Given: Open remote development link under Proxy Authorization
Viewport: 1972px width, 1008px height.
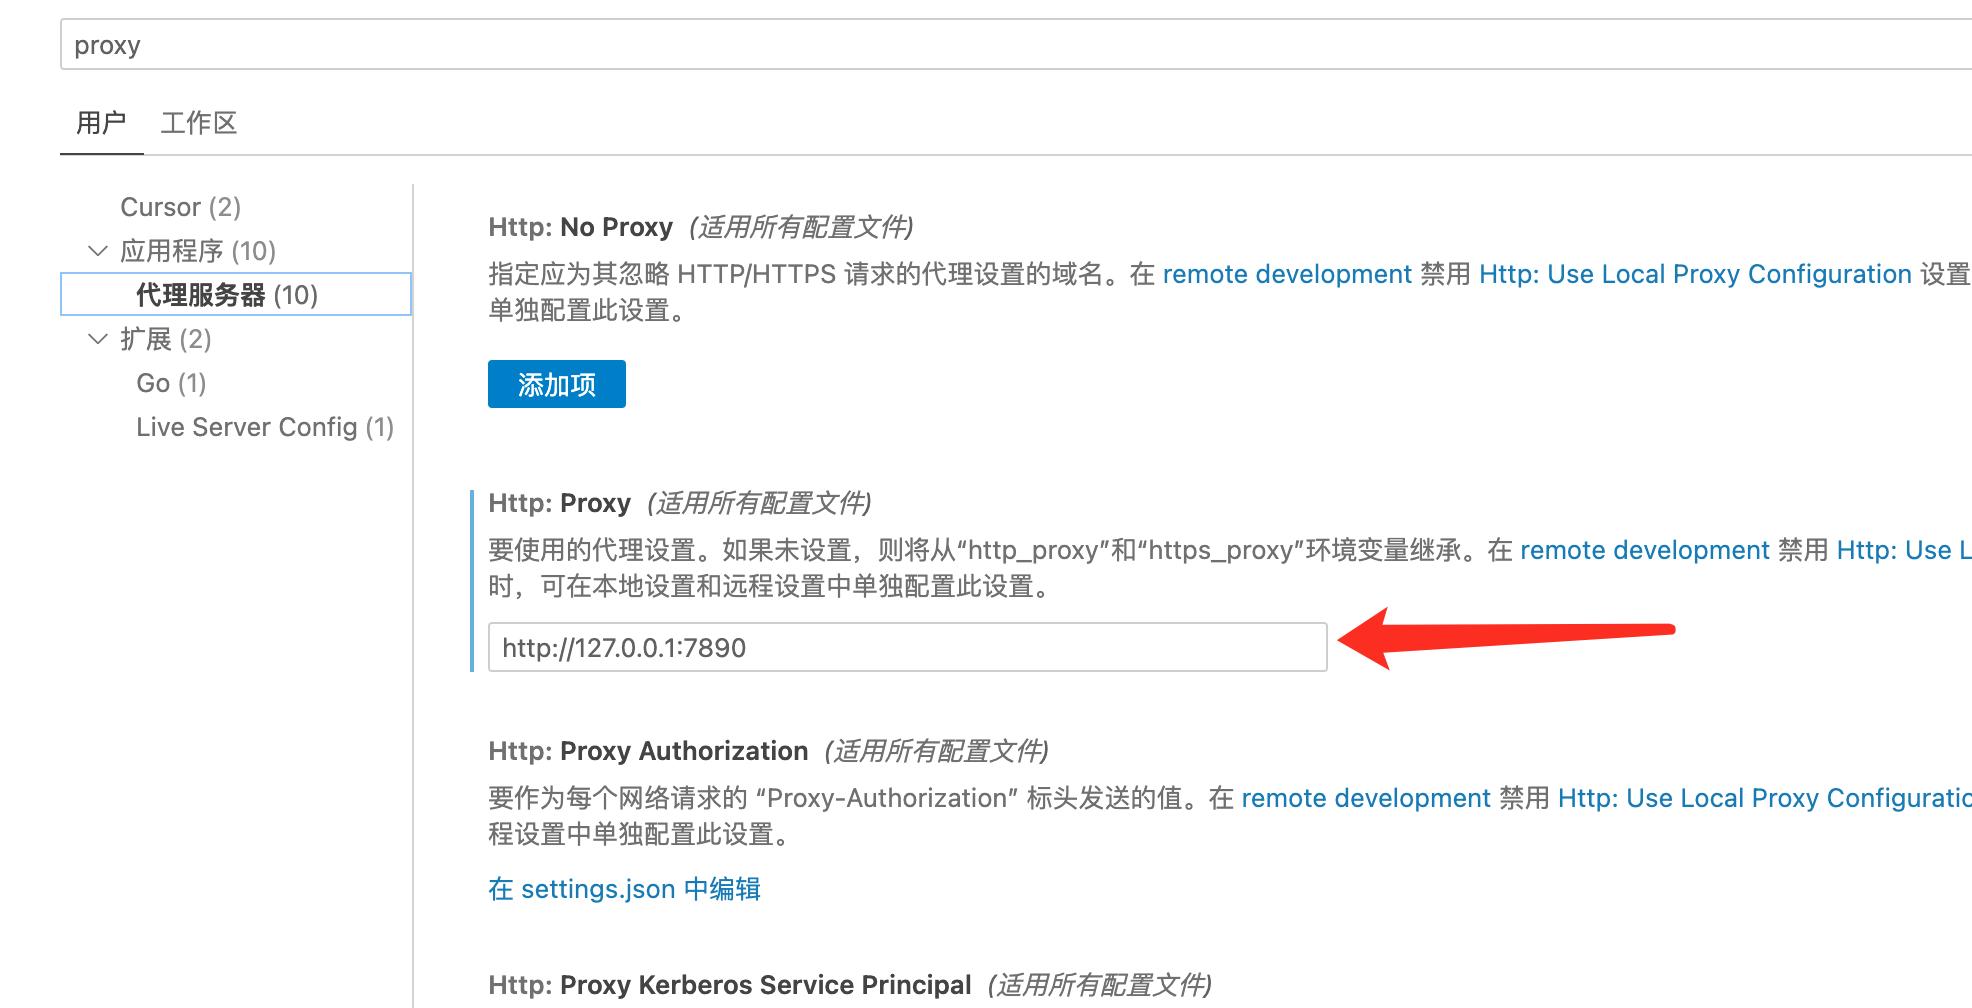Looking at the screenshot, I should point(1365,798).
